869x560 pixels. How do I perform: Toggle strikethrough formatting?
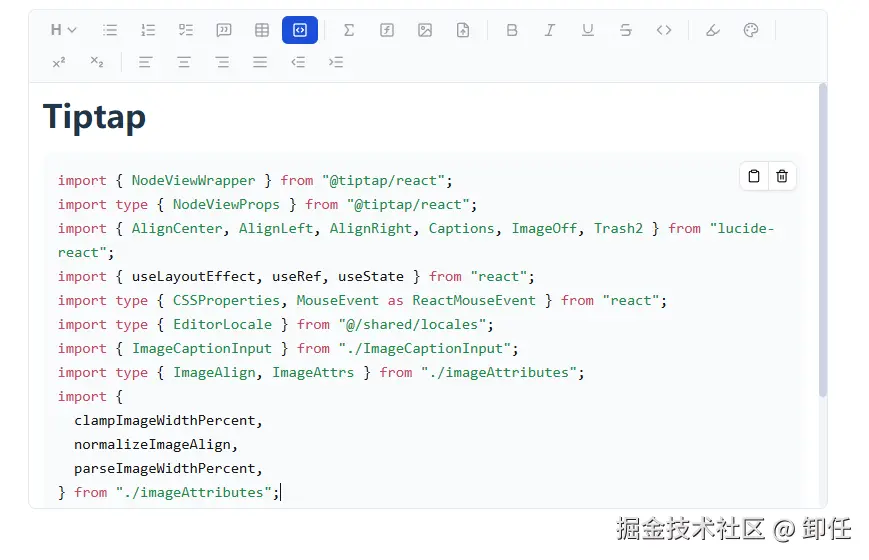[626, 30]
